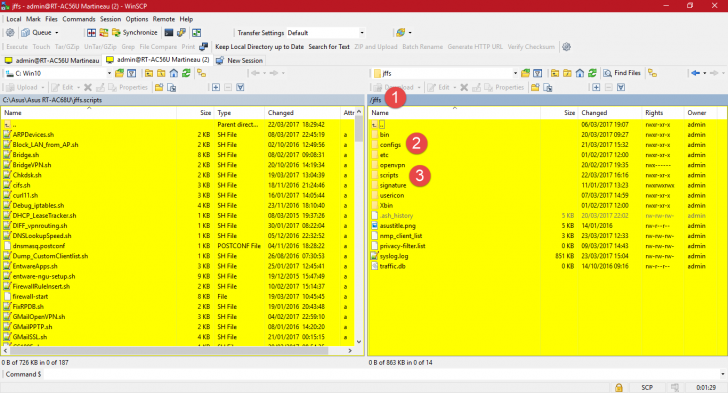Sort remote panel by Rights column

tap(663, 113)
